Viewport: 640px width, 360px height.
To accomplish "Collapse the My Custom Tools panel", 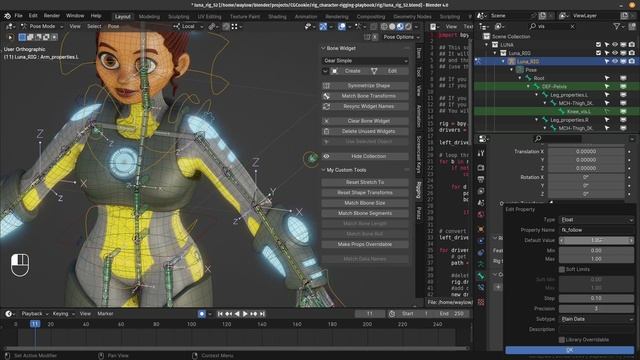I will 323,170.
